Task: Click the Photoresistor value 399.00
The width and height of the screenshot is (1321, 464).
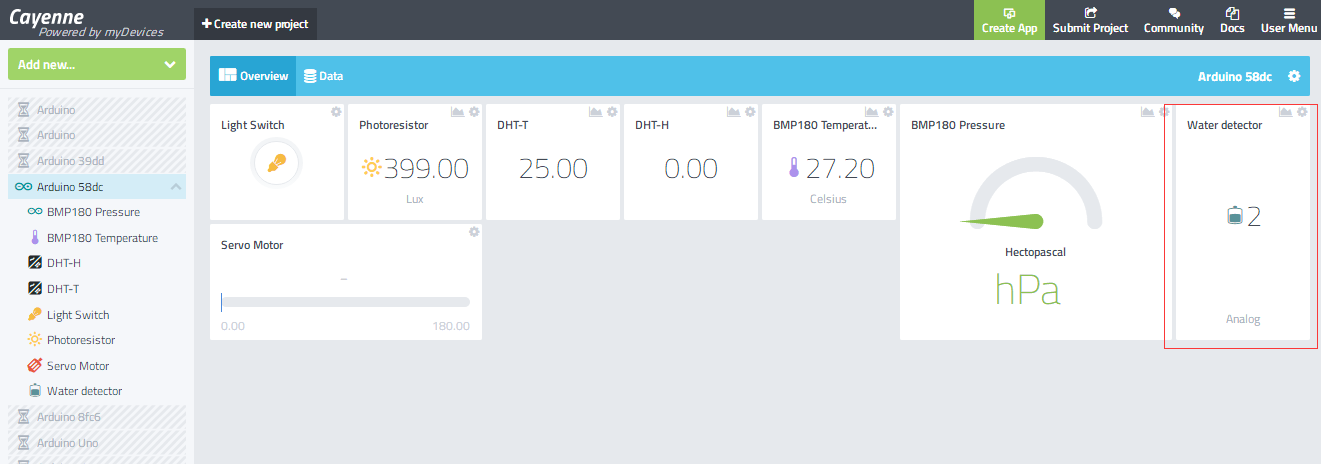Action: 426,169
